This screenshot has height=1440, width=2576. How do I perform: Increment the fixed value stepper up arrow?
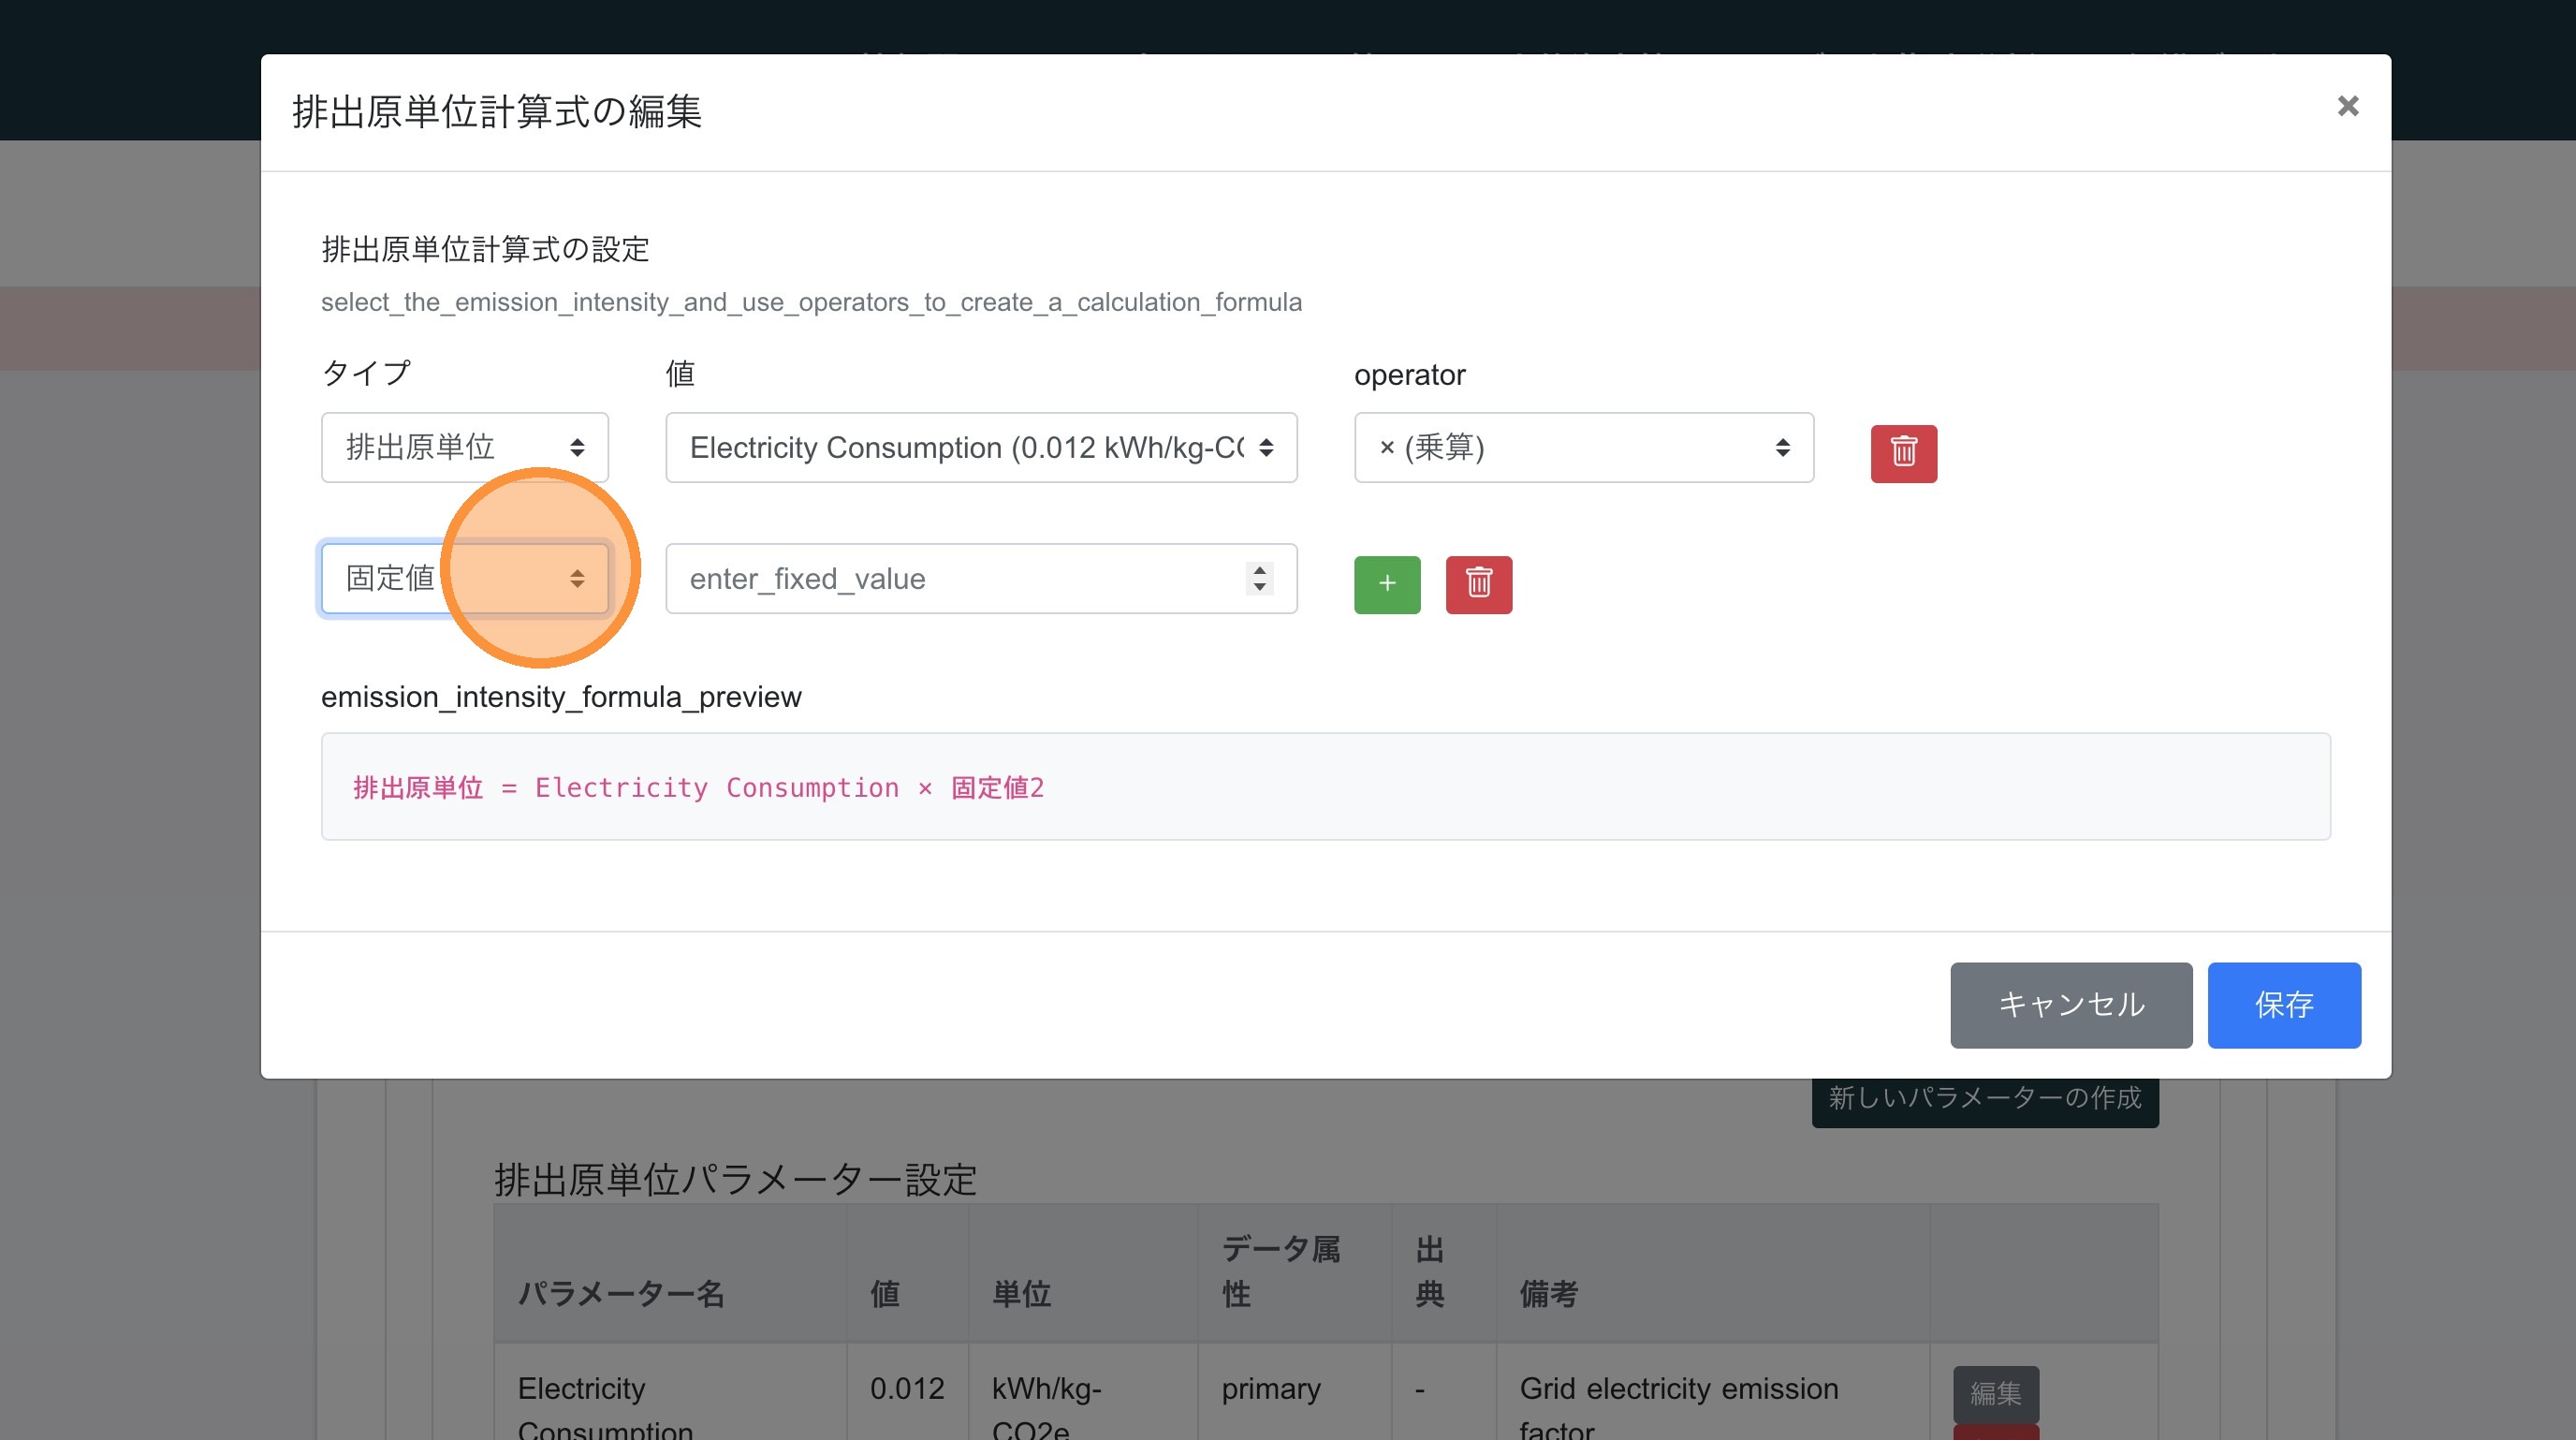1259,570
